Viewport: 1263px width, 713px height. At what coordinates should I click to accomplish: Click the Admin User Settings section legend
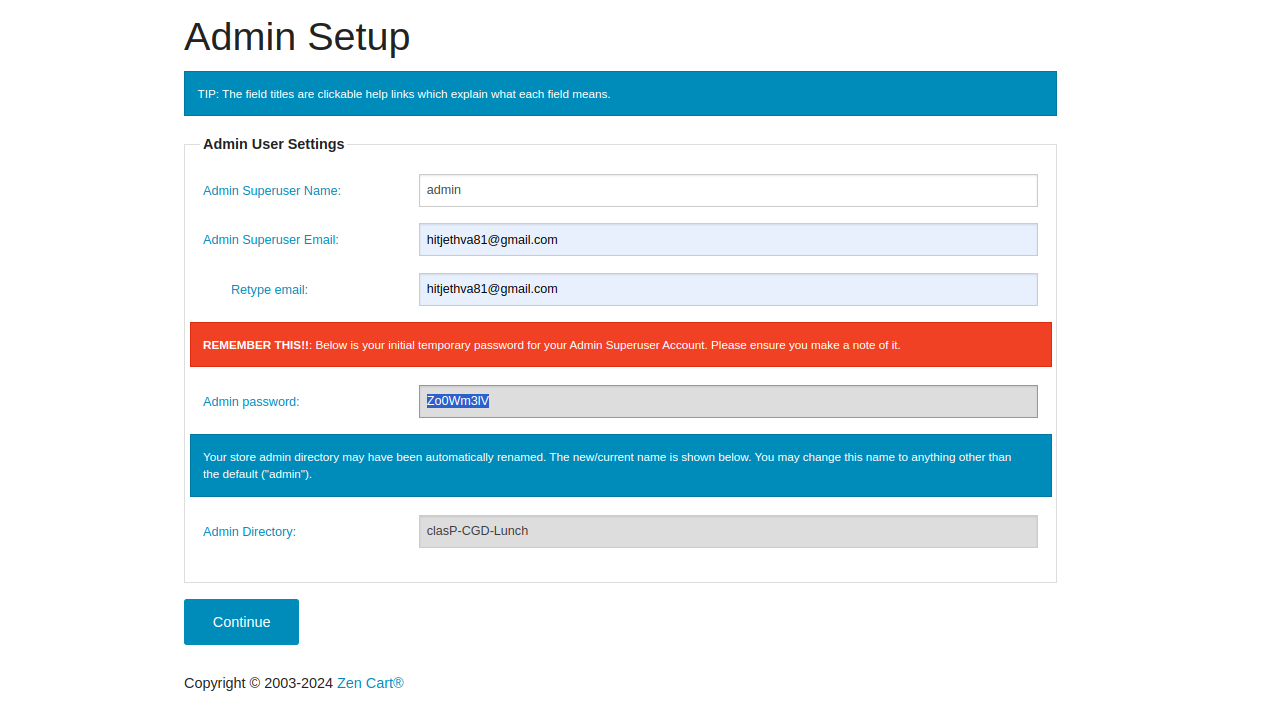(273, 144)
